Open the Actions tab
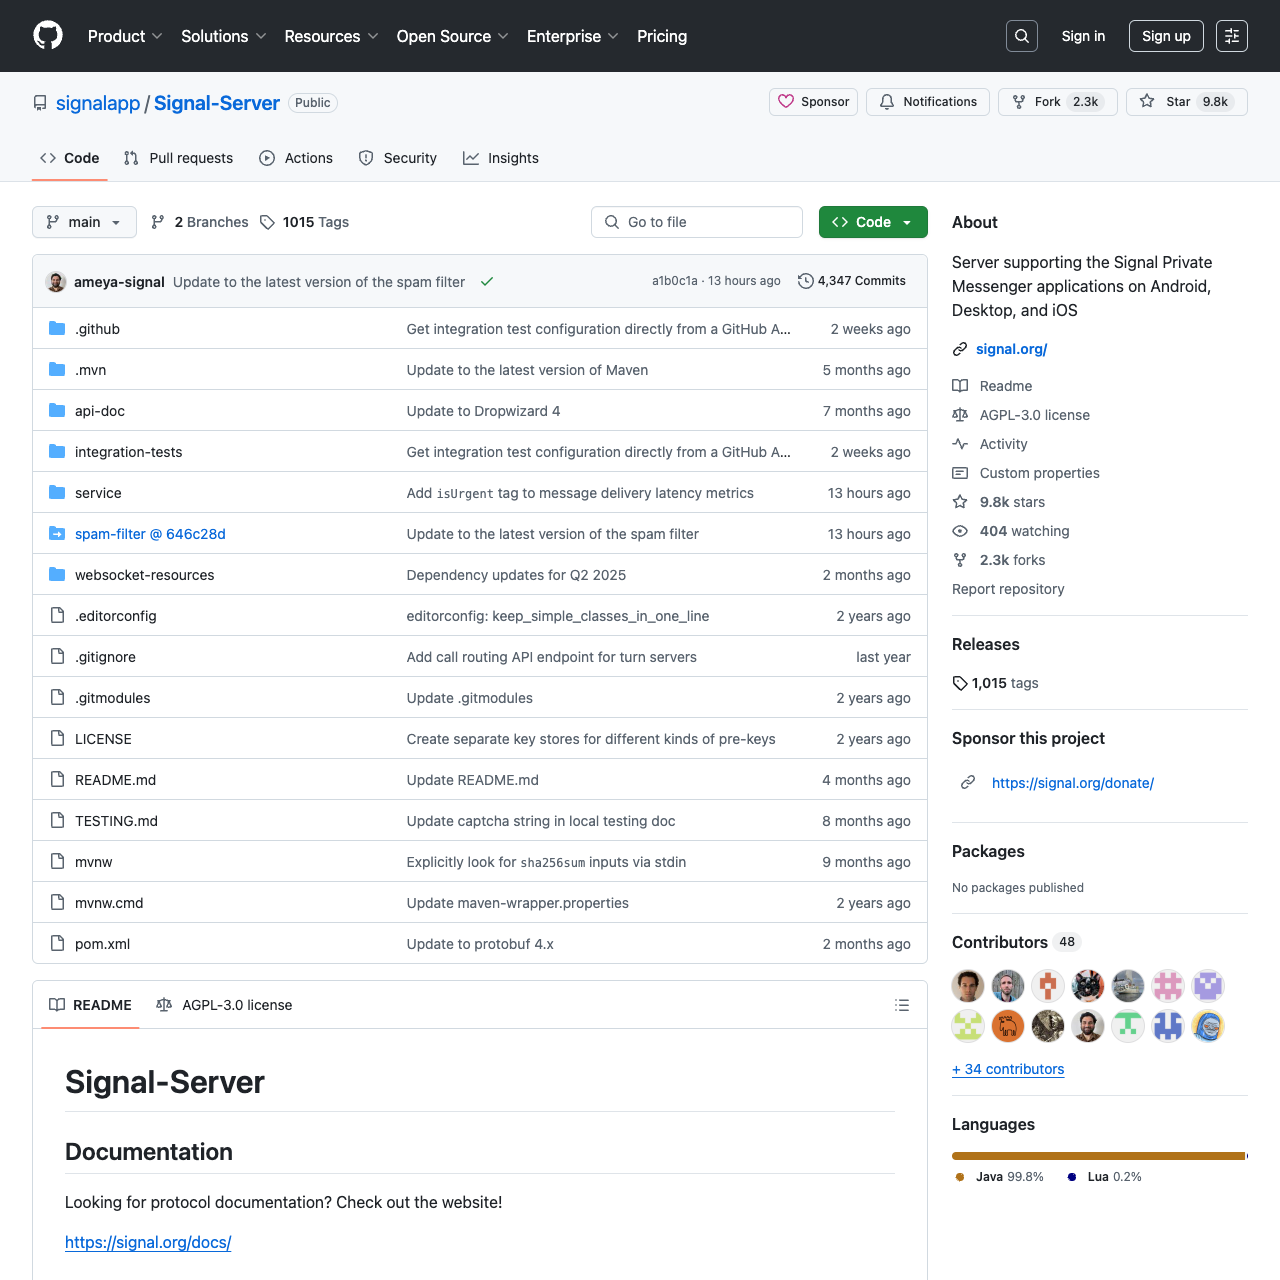The width and height of the screenshot is (1280, 1280). (x=296, y=158)
